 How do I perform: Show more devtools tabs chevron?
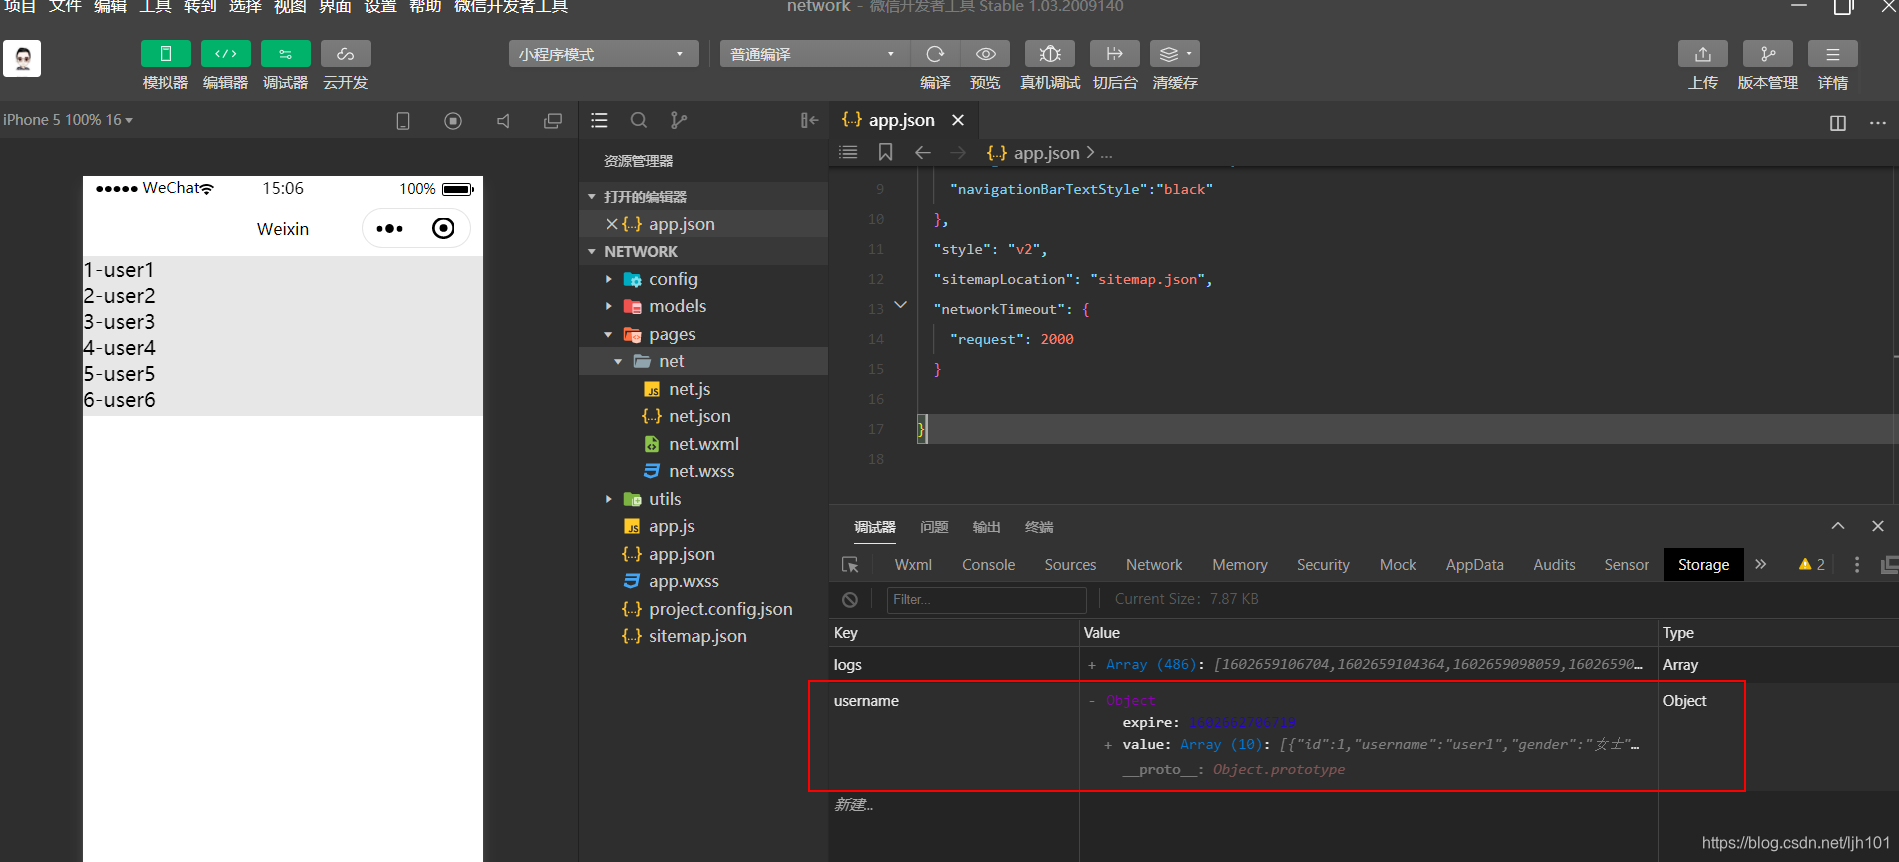coord(1760,565)
